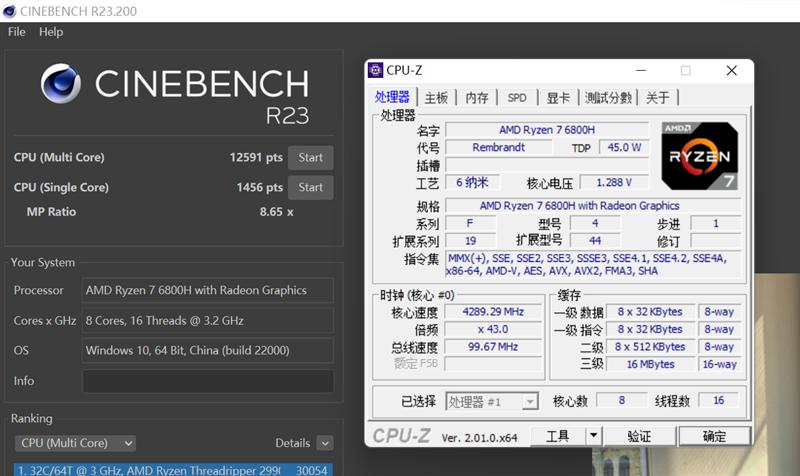This screenshot has width=800, height=476.
Task: Click the 6 纳米 technology value
Action: coord(472,182)
